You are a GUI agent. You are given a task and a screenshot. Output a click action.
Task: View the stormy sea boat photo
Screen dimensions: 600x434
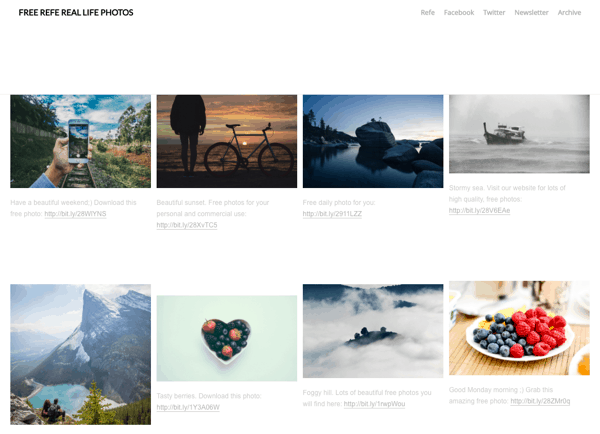pyautogui.click(x=519, y=134)
